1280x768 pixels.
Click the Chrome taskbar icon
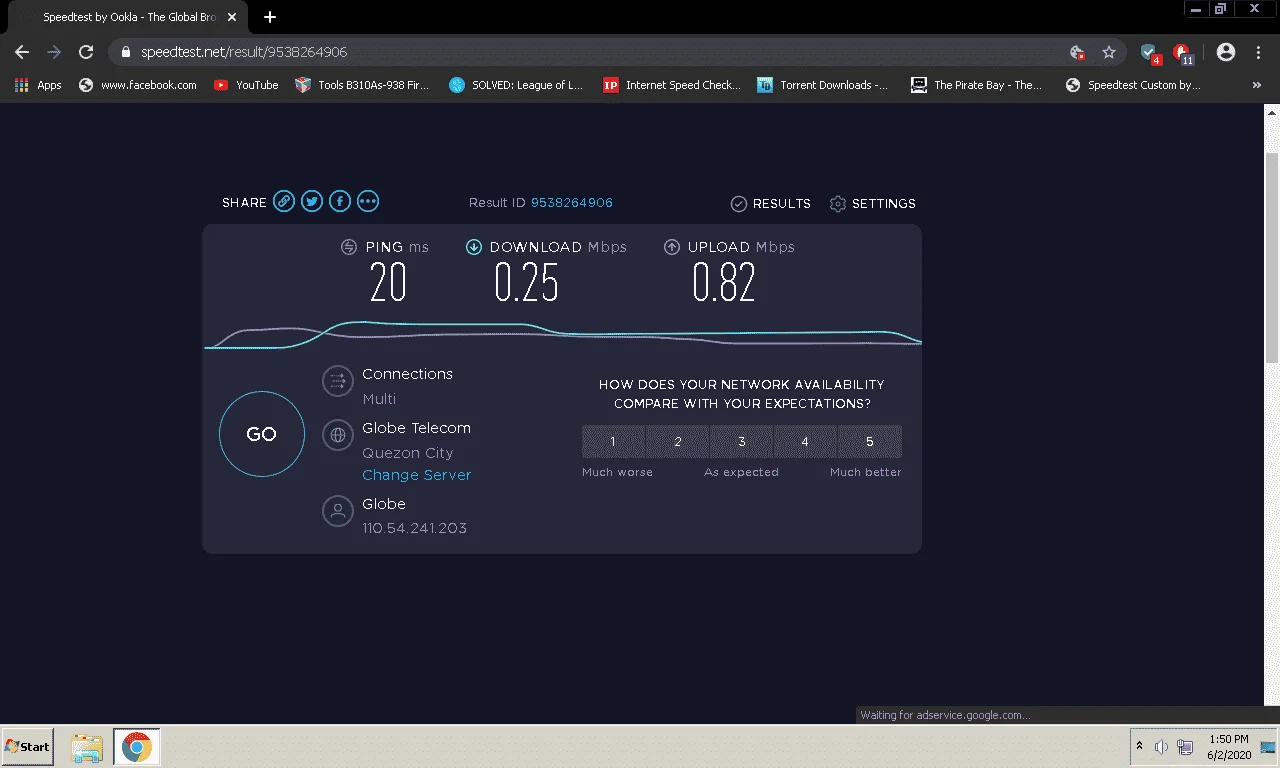coord(137,747)
